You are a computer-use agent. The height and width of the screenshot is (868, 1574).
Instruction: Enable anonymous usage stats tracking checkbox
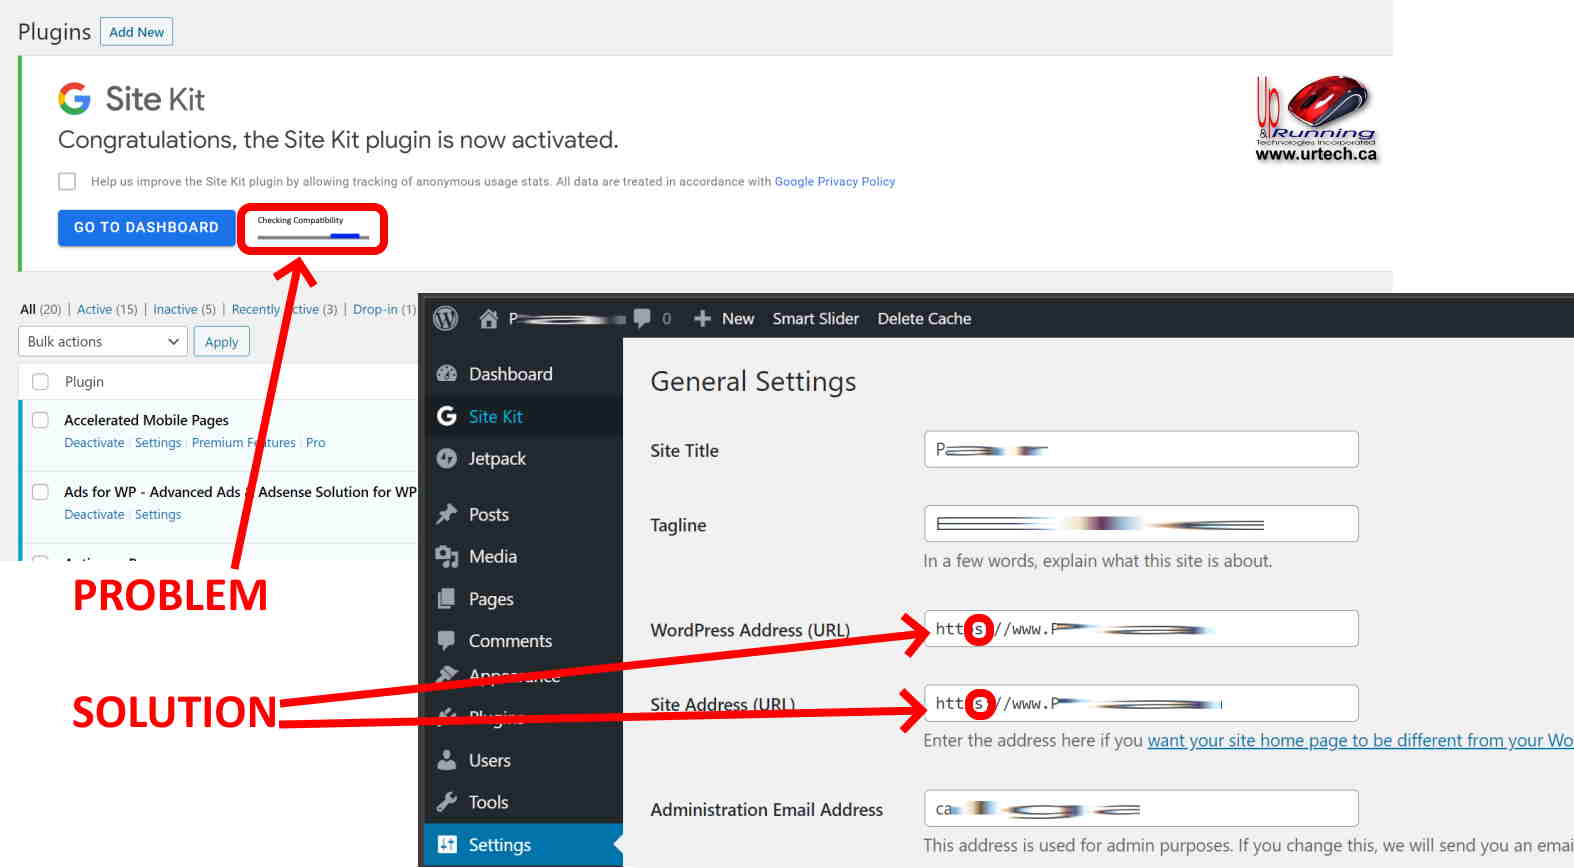pyautogui.click(x=67, y=181)
